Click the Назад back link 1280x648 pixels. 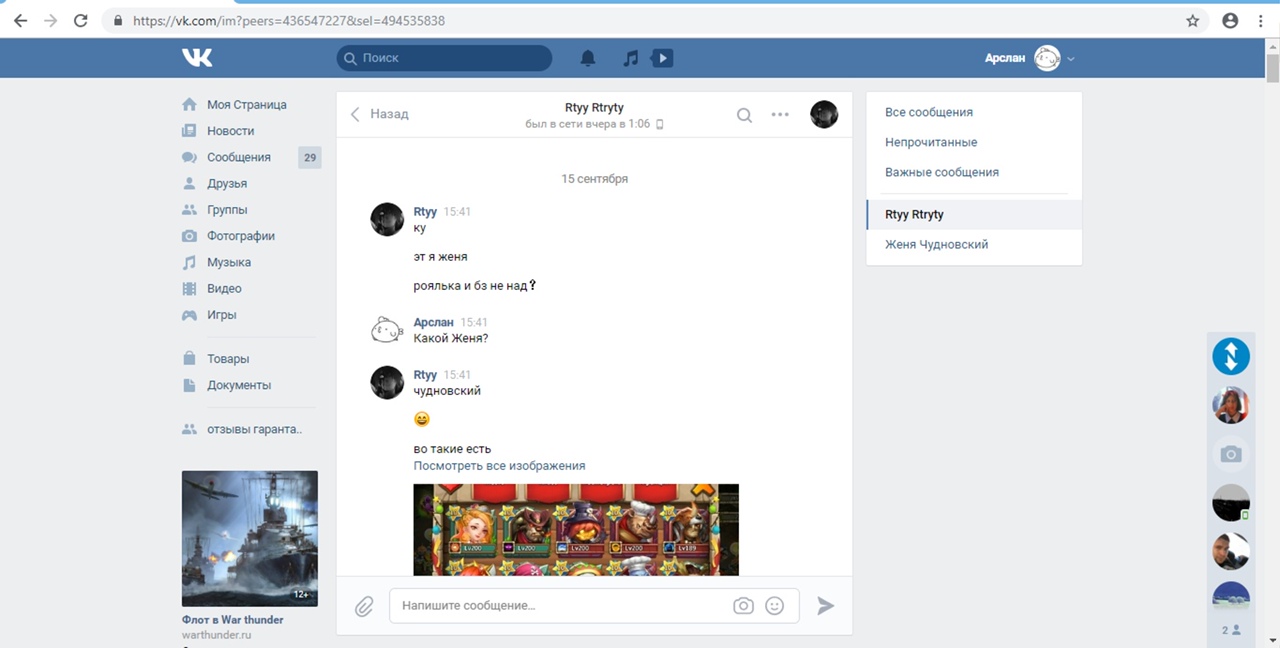coord(380,114)
